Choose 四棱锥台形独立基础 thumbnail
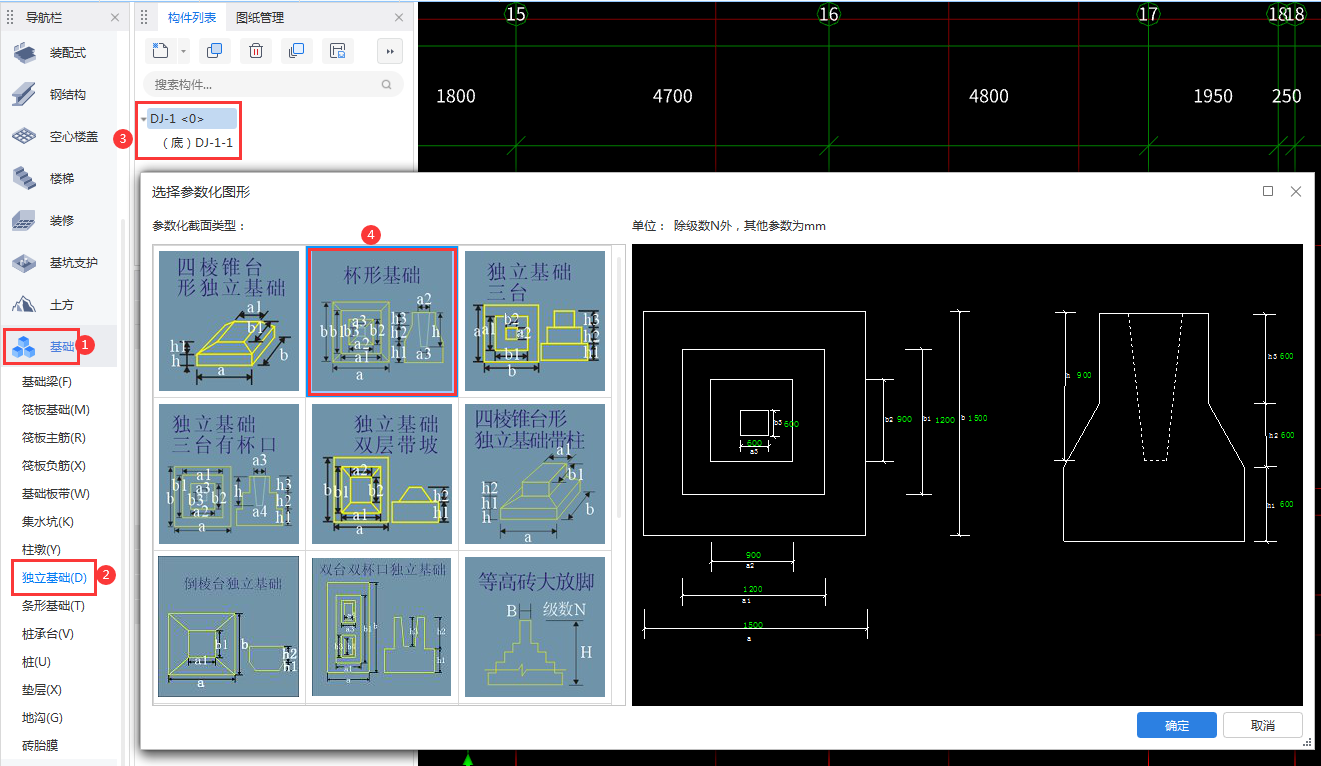 (x=229, y=321)
